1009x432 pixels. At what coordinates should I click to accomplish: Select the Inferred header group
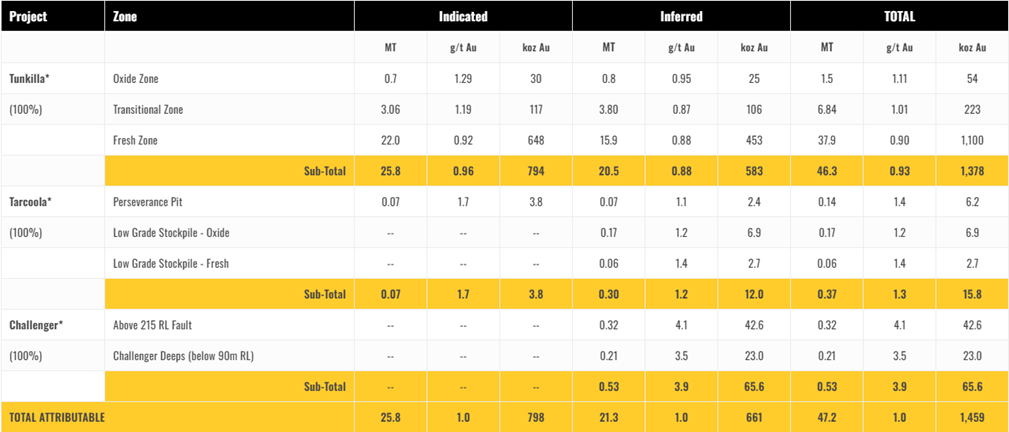(681, 17)
